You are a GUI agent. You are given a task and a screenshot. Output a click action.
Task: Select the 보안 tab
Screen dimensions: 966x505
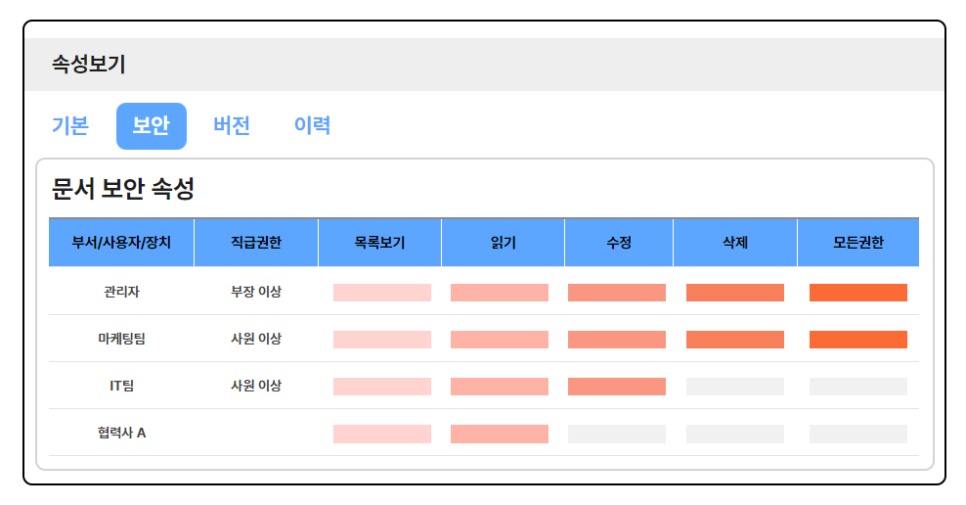[x=152, y=126]
